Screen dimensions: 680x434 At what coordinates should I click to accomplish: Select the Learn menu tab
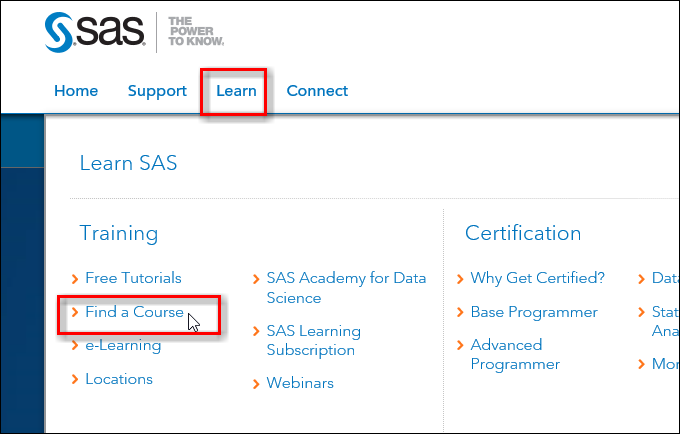point(236,91)
